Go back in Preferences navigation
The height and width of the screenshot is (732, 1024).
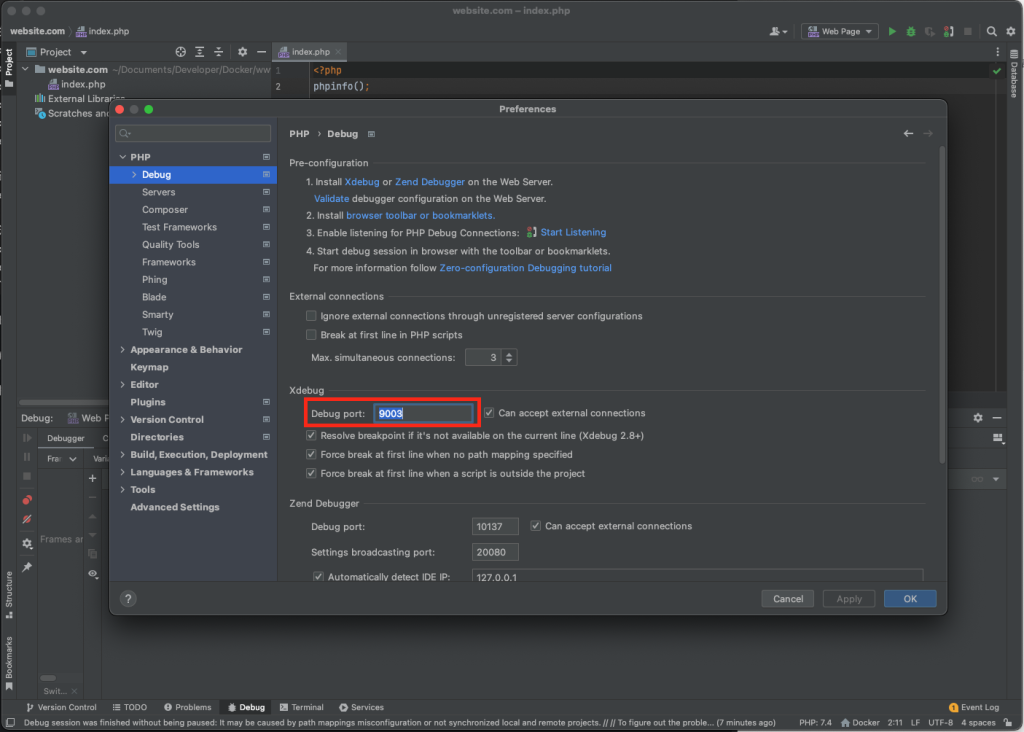click(x=908, y=133)
